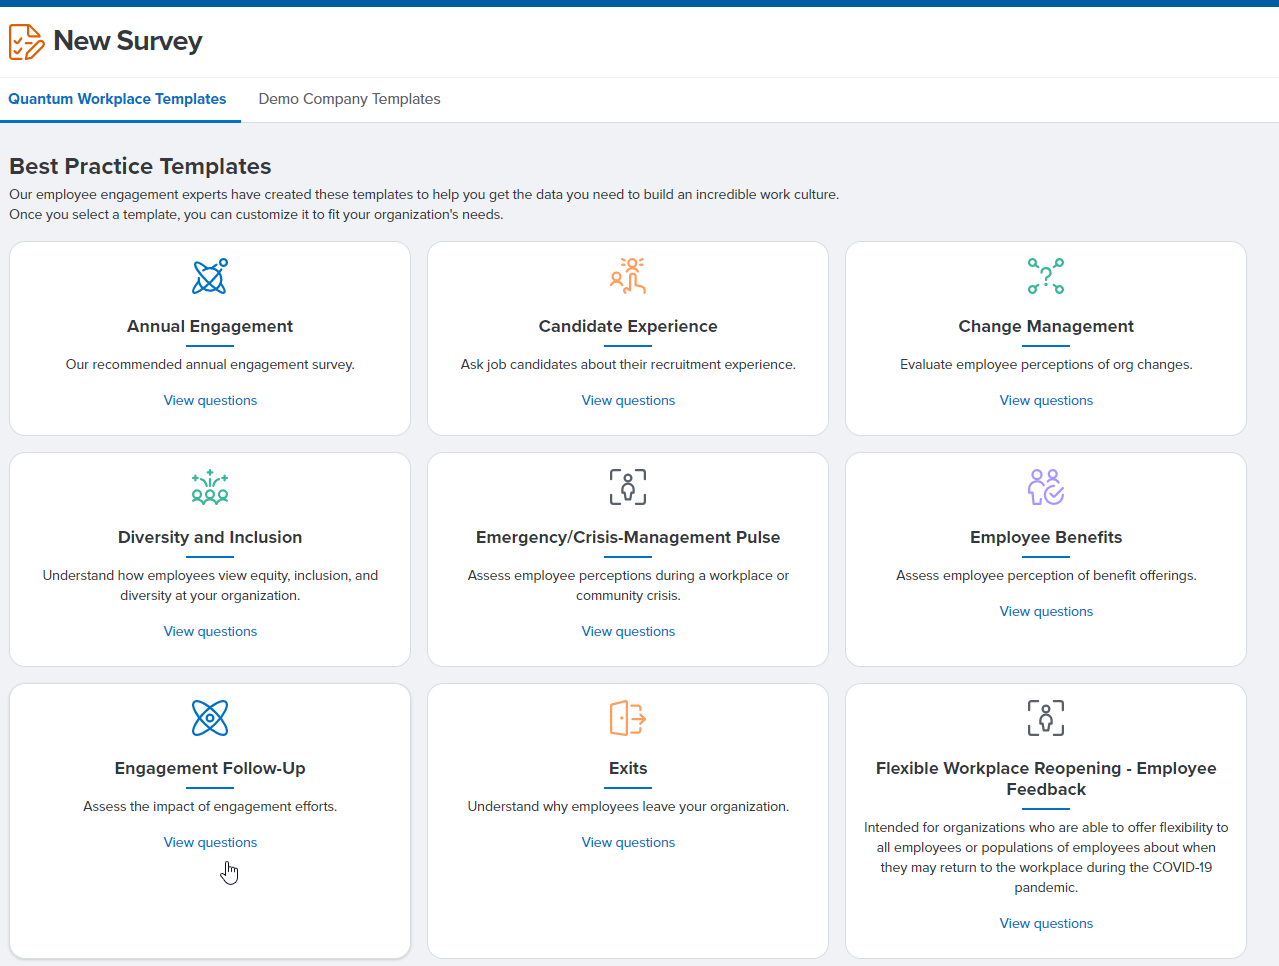
Task: View questions for Diversity and Inclusion
Action: point(210,631)
